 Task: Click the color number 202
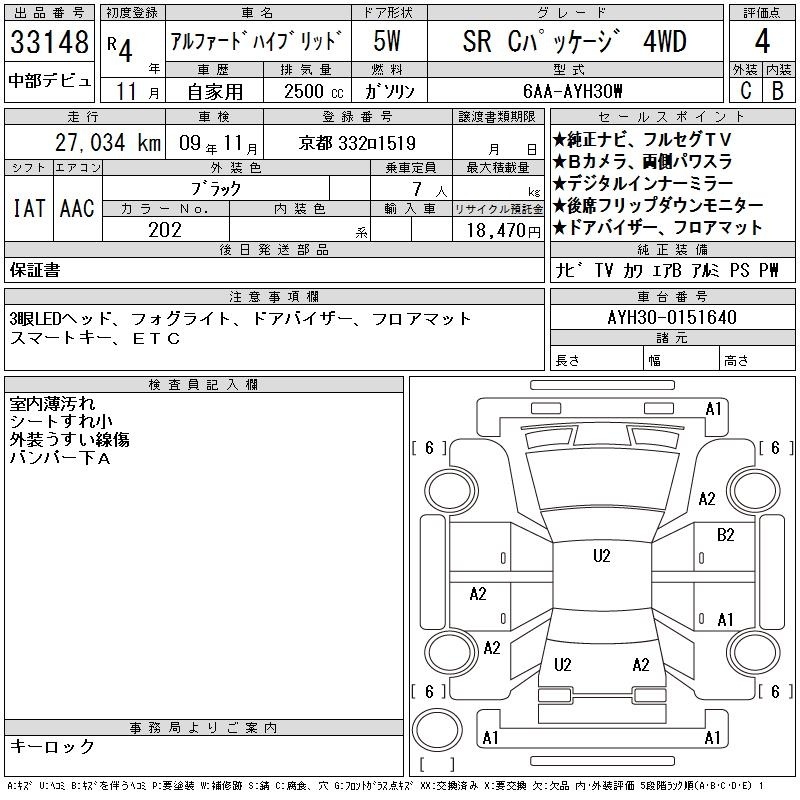[165, 230]
